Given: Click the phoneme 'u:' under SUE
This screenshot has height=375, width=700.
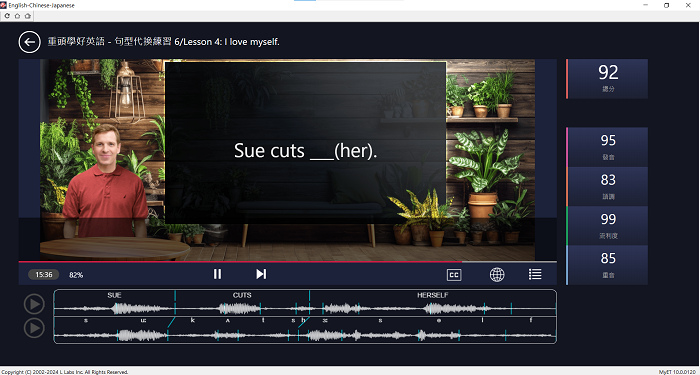Looking at the screenshot, I should (x=143, y=320).
